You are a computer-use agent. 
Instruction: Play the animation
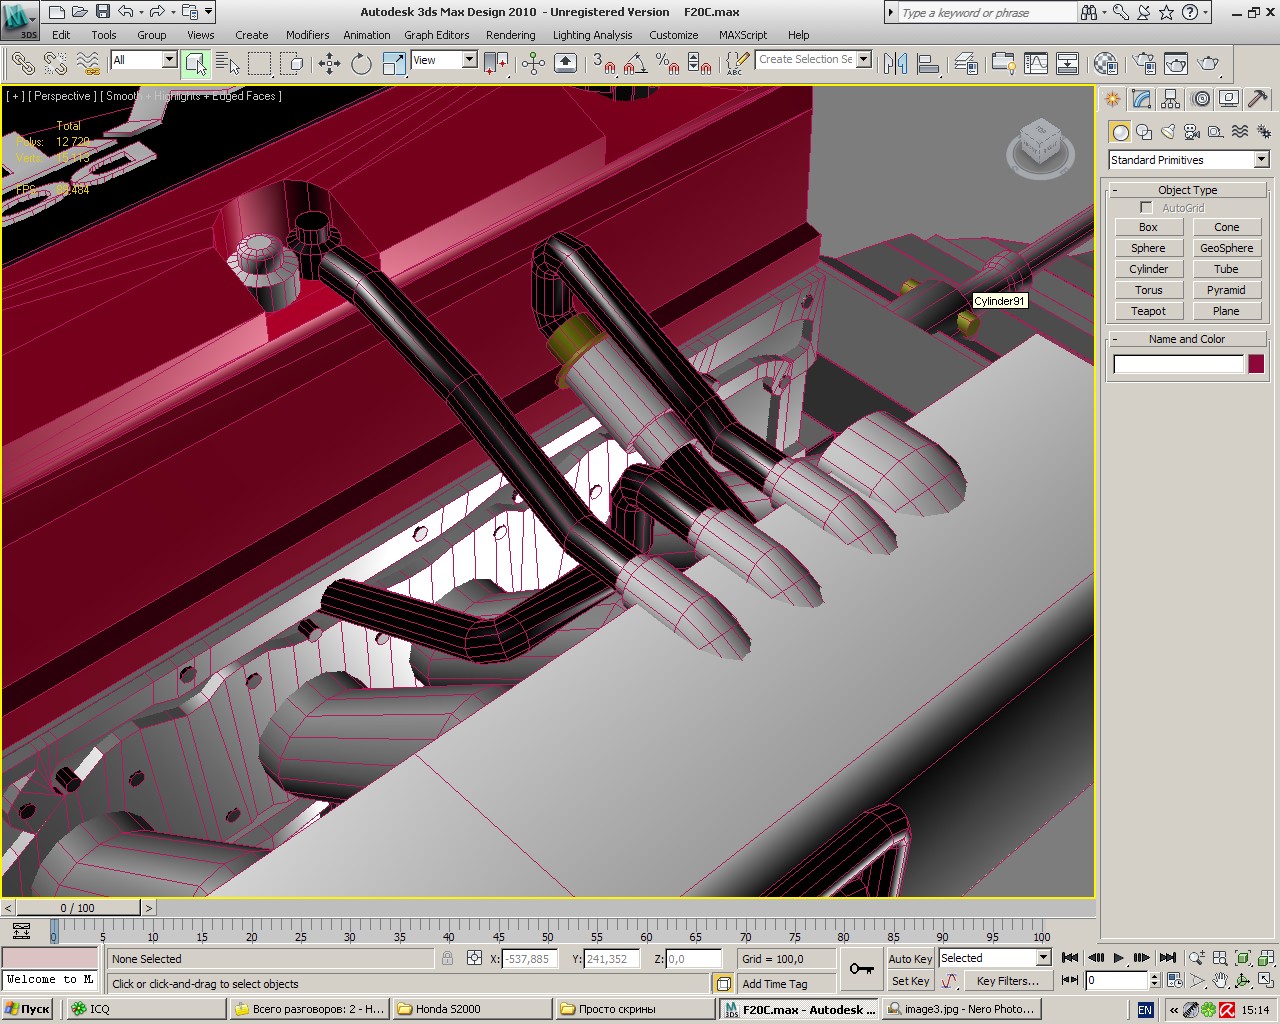(1118, 958)
